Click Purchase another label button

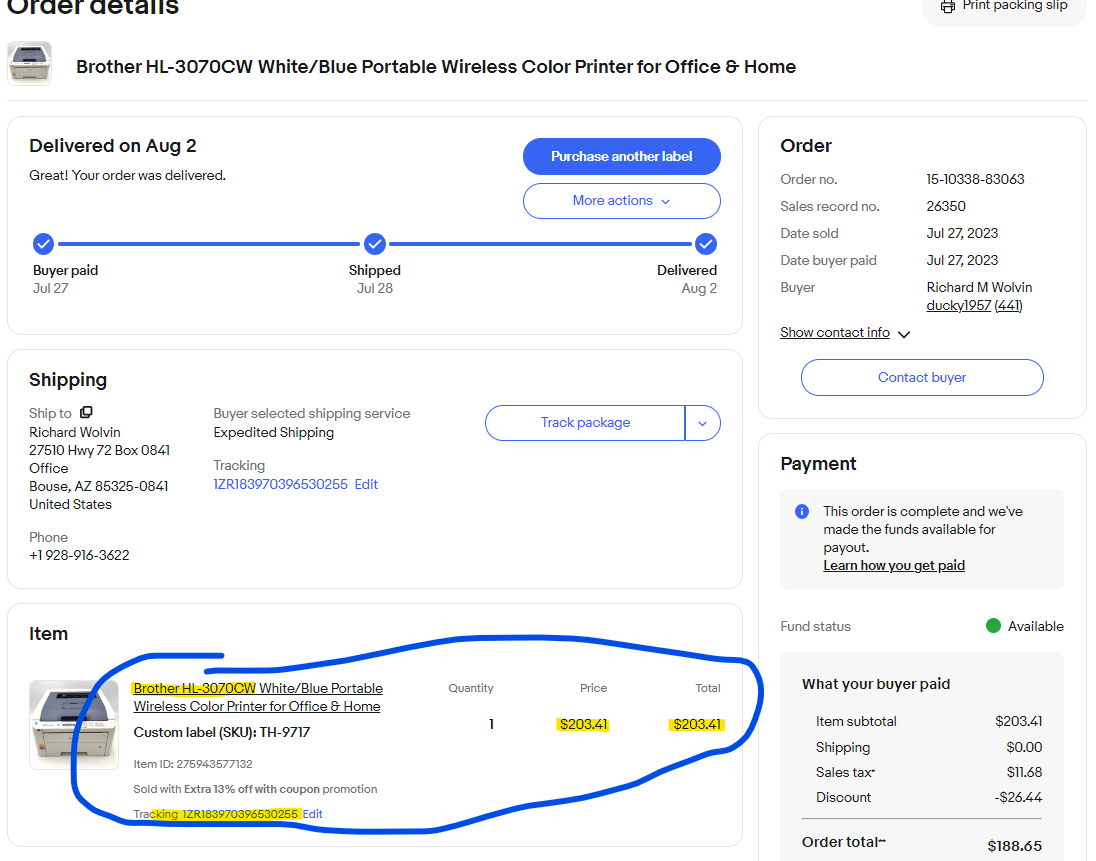(621, 157)
